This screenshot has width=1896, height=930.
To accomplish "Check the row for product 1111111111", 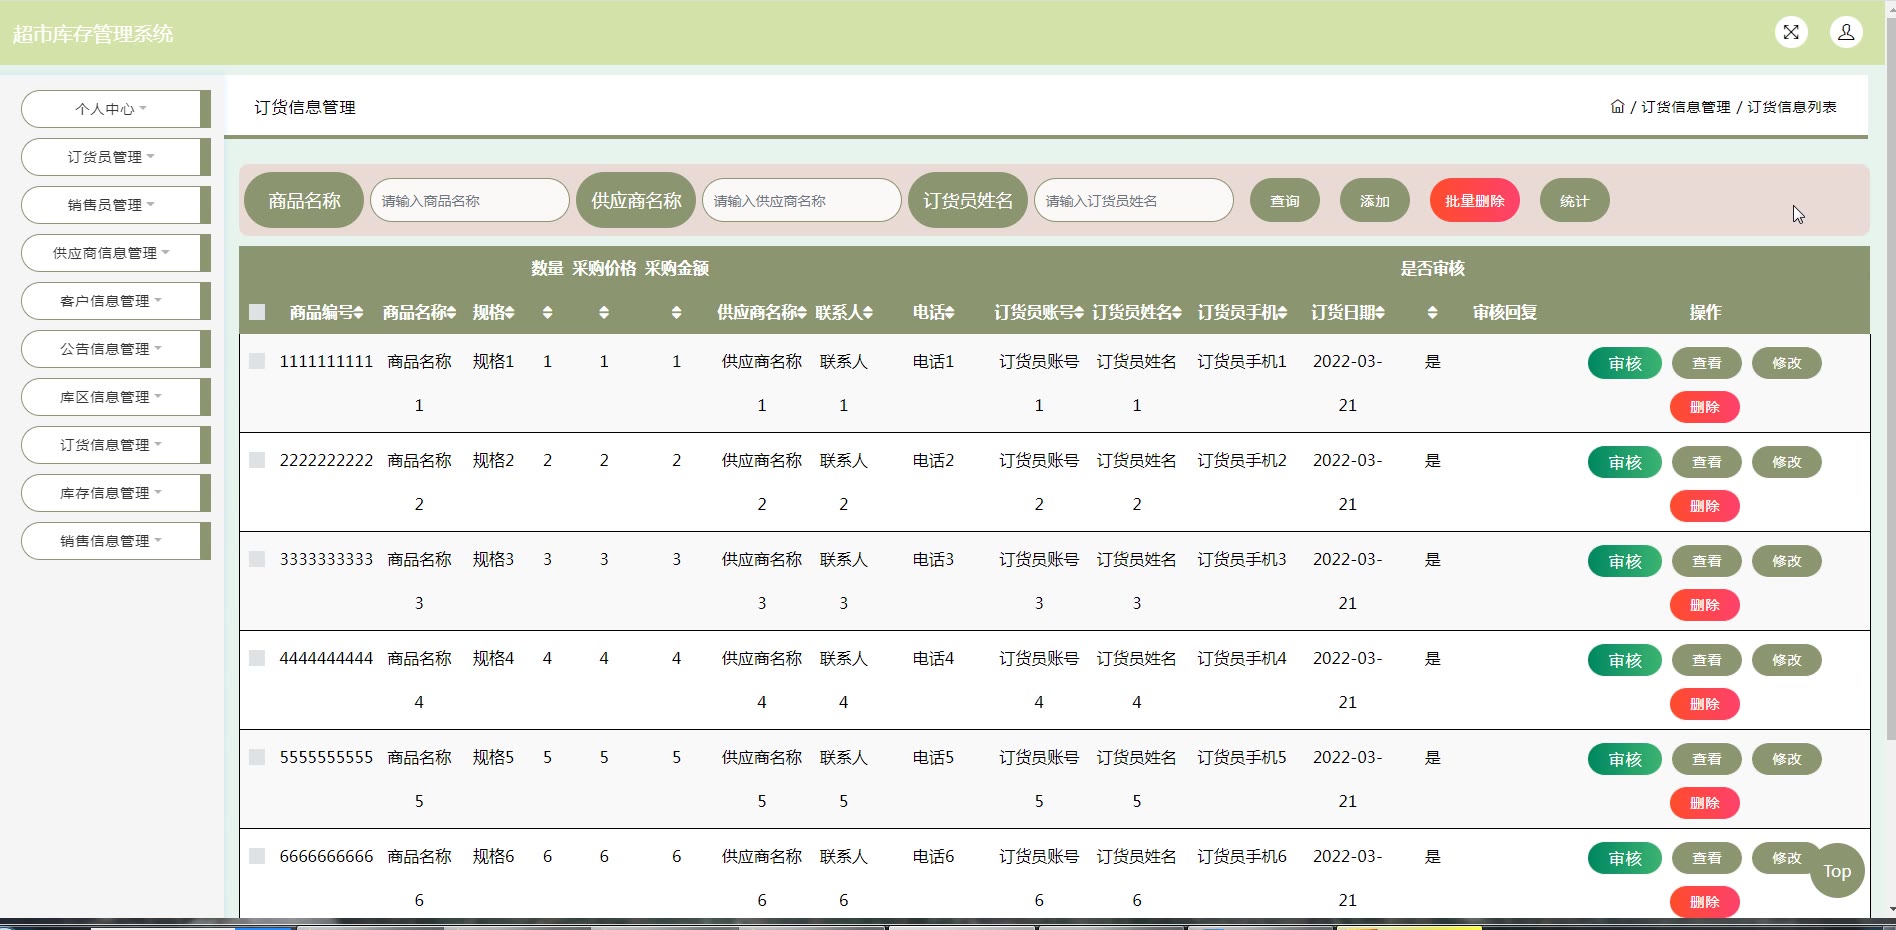I will 257,361.
